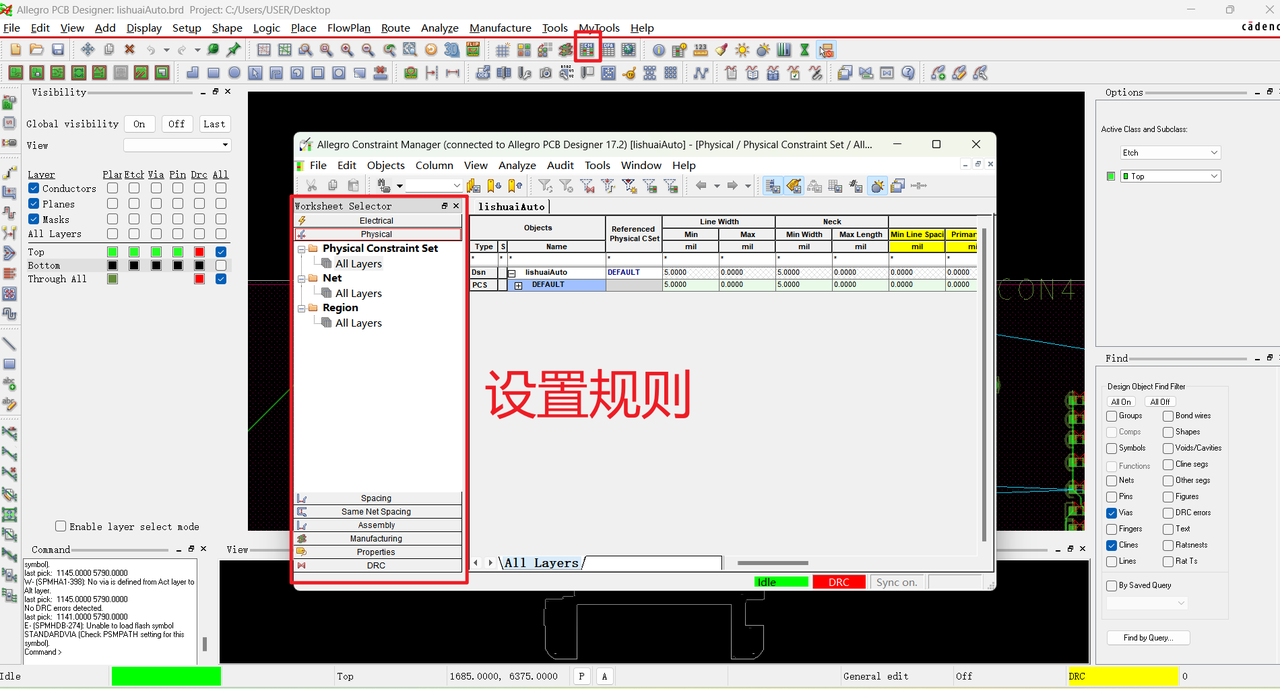Check the By Saved Query checkbox
Viewport: 1280px width, 689px height.
1112,585
